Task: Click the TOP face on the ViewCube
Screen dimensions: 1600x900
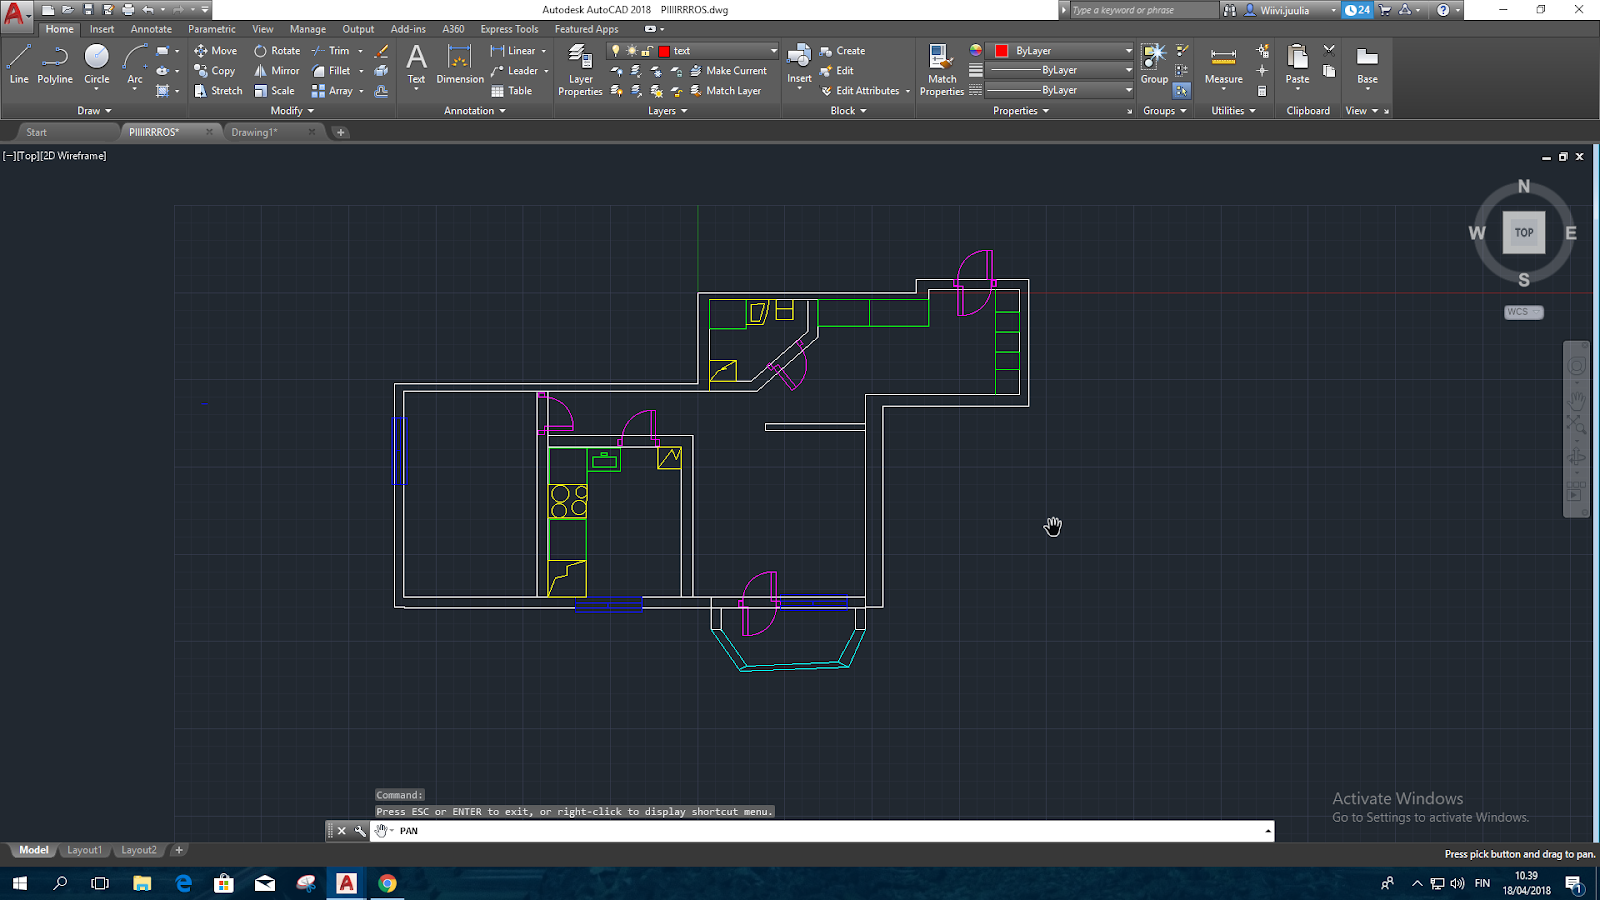Action: coord(1523,232)
